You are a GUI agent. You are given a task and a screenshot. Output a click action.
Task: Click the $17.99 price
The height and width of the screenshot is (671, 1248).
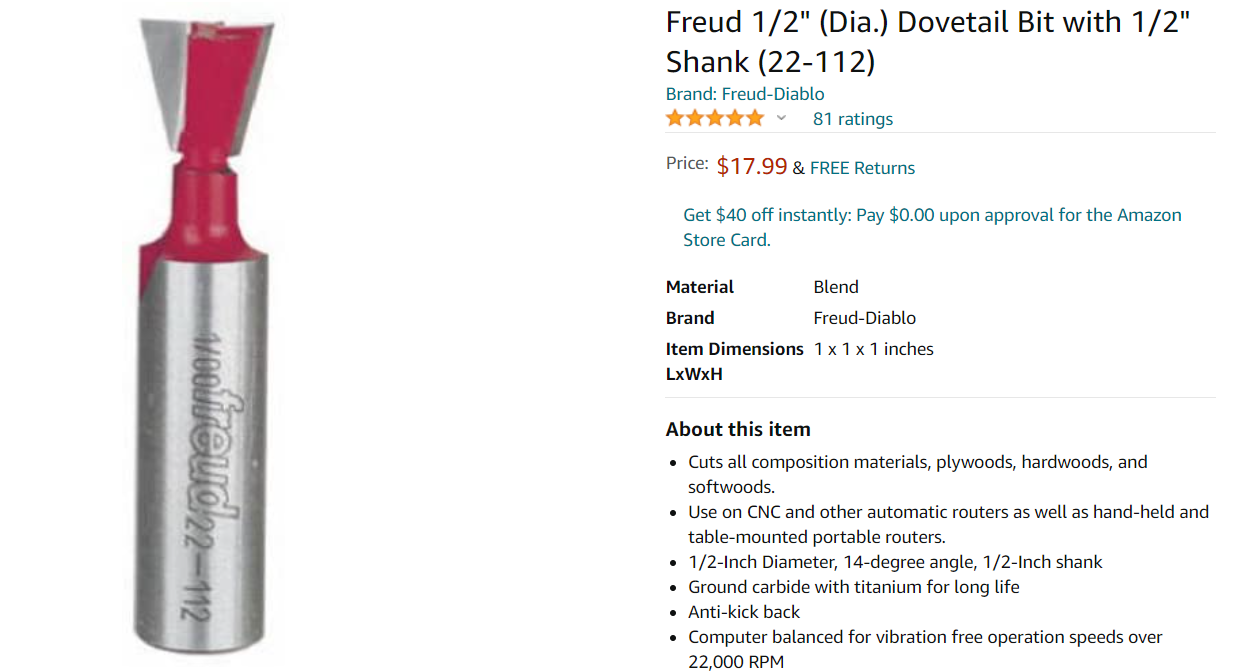click(752, 166)
